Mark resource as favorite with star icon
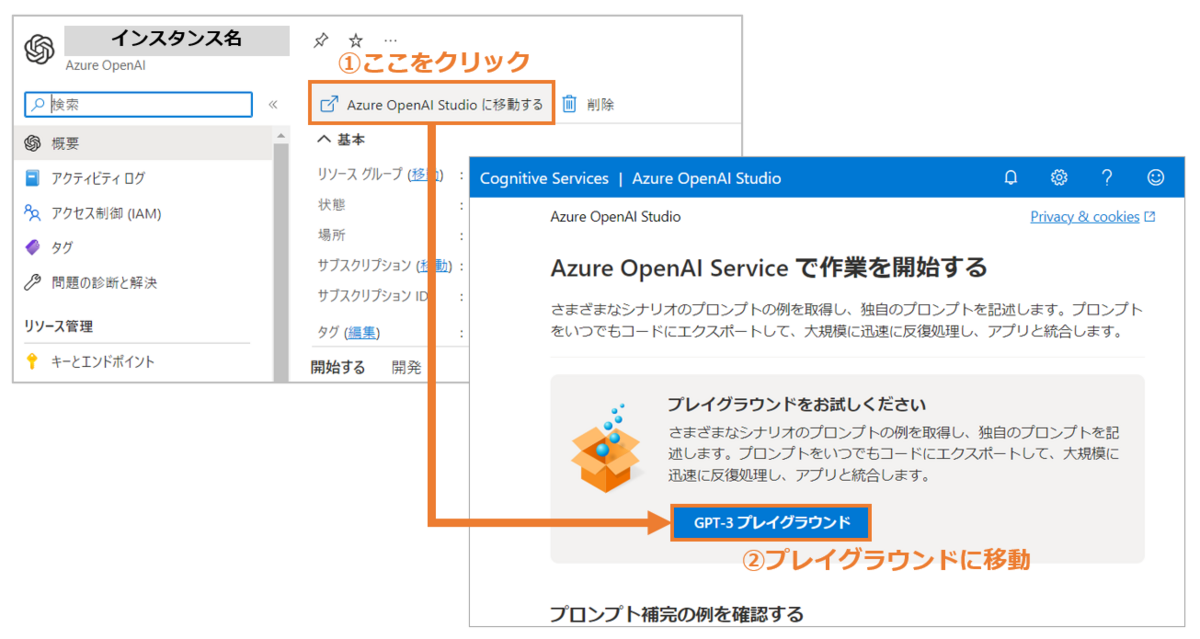The width and height of the screenshot is (1200, 639). [x=355, y=40]
